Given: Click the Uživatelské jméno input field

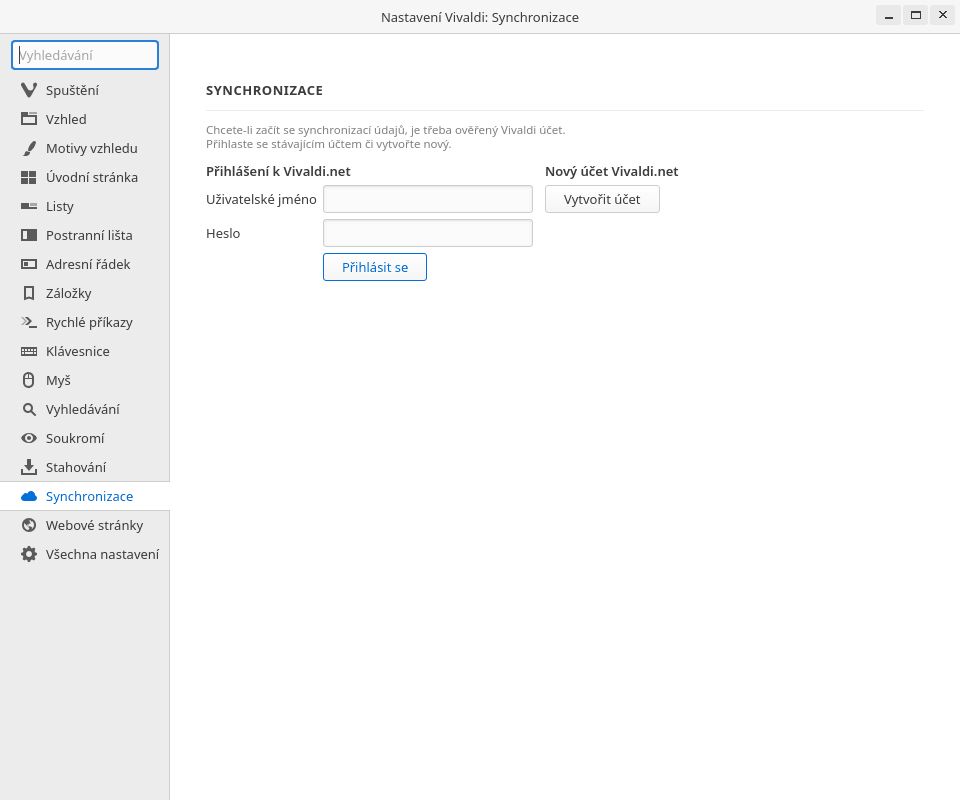Looking at the screenshot, I should click(427, 199).
